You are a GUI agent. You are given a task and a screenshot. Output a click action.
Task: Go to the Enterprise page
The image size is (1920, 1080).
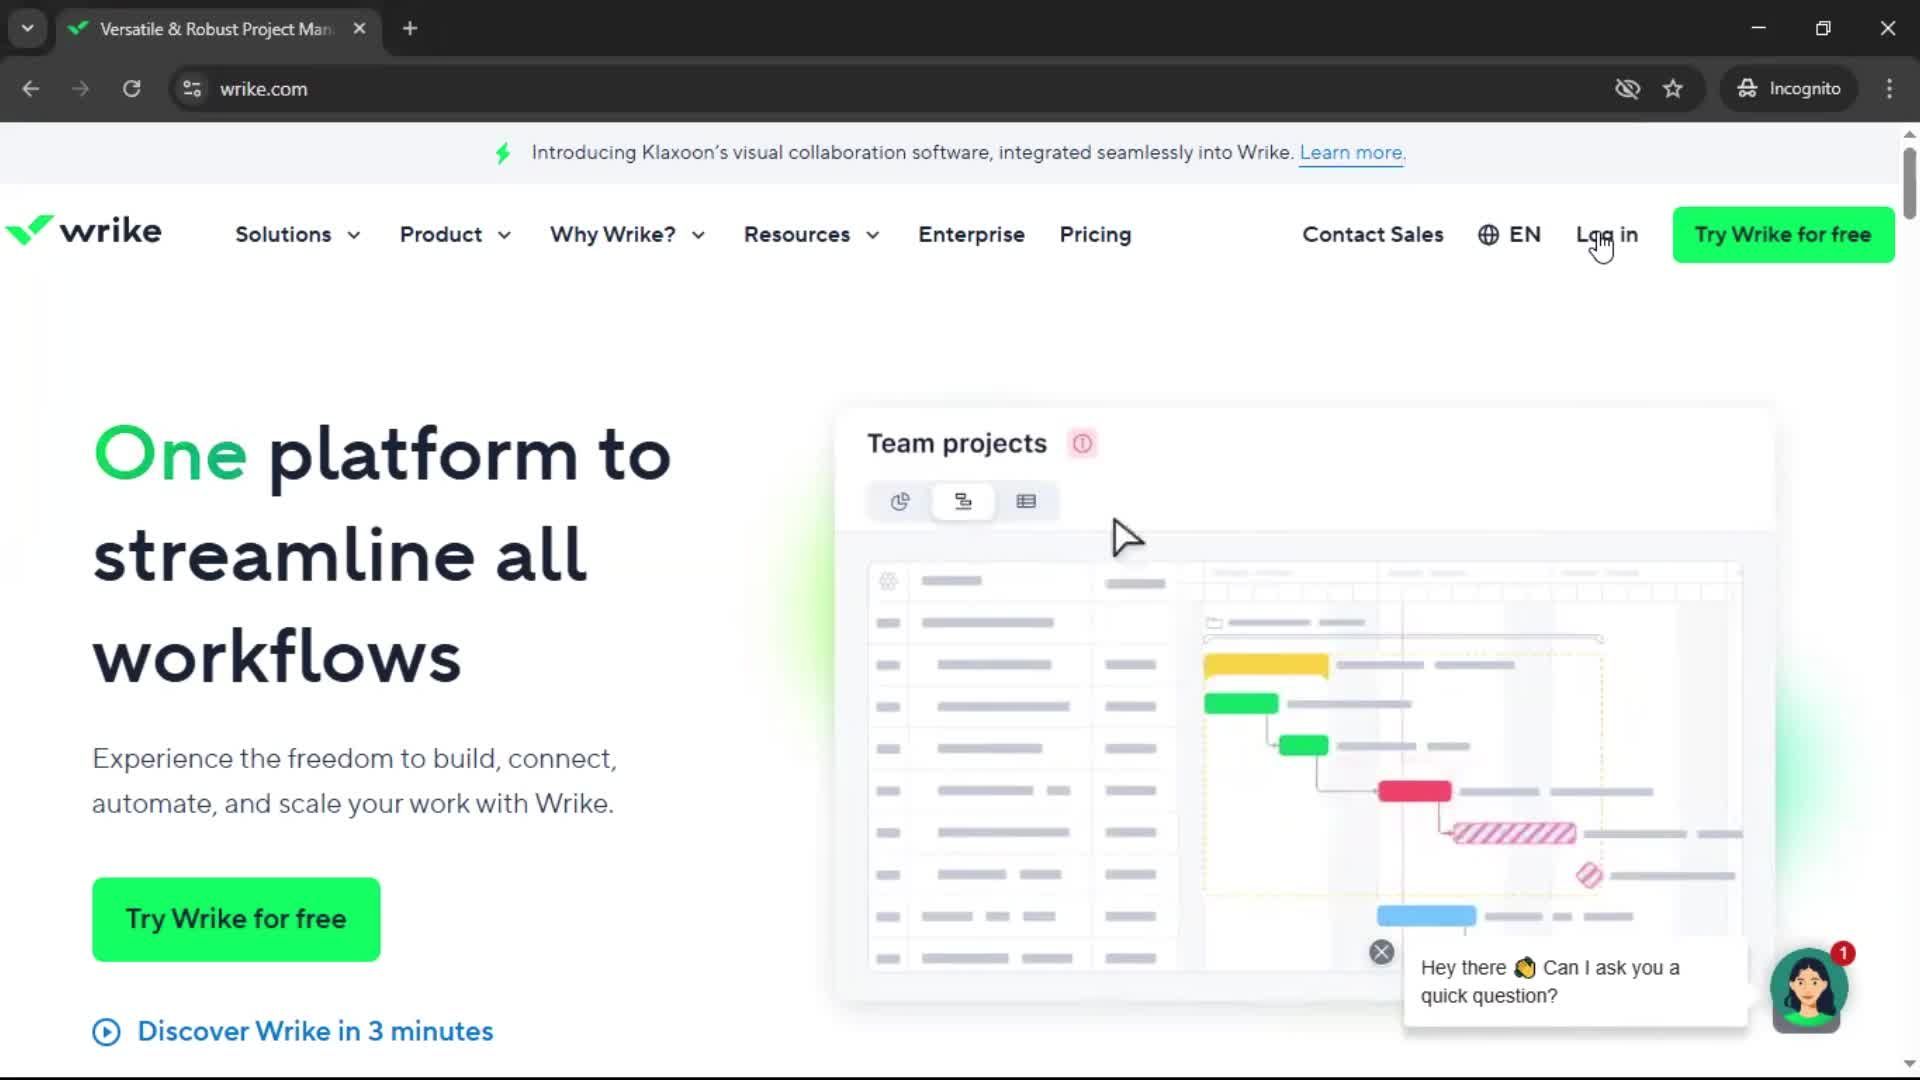(971, 235)
